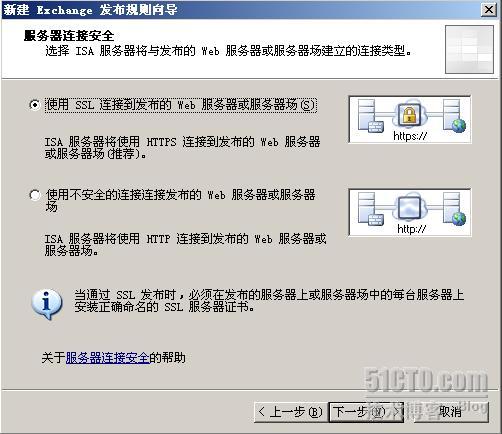Click the wizard title bar text
502x434 pixels.
point(90,10)
